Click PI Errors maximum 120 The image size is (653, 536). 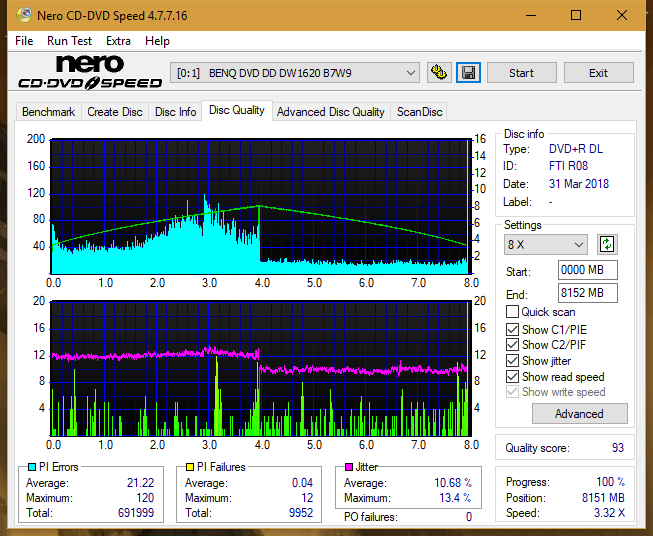point(145,498)
